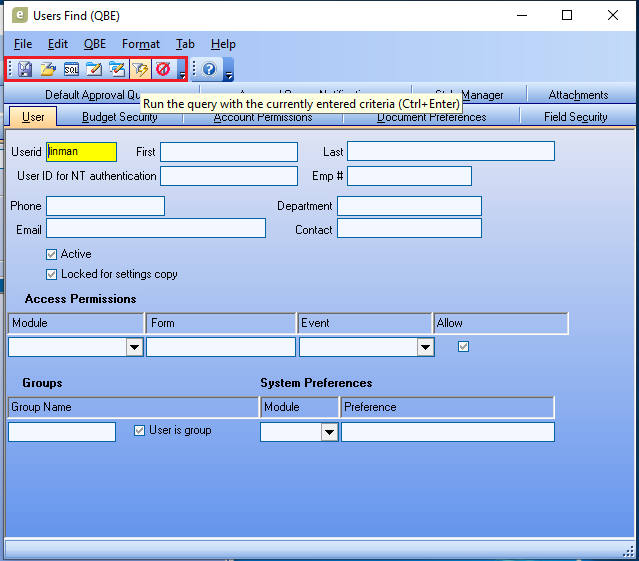Uncheck Locked for settings copy
The image size is (639, 561).
(x=52, y=274)
